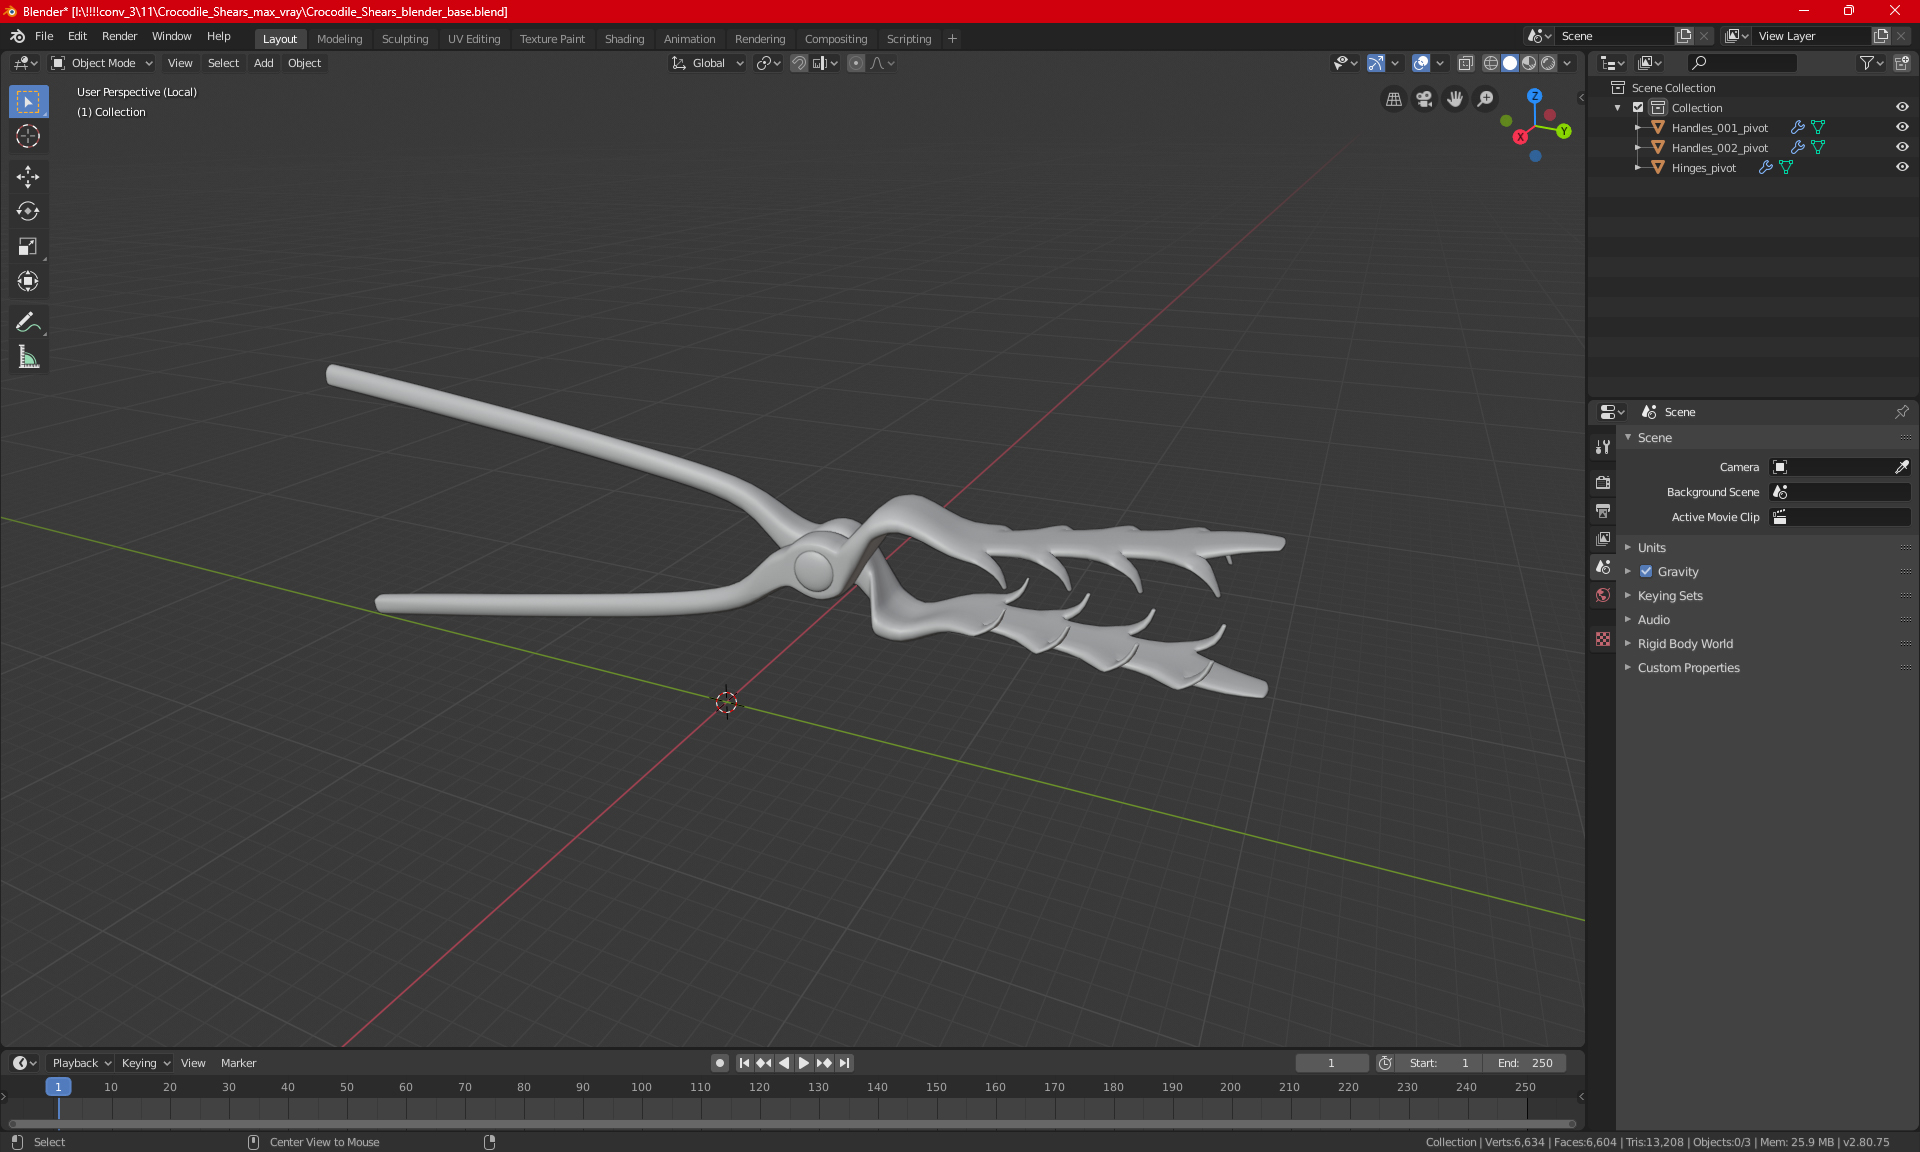Click the End frame 250 field
Image resolution: width=1920 pixels, height=1152 pixels.
pyautogui.click(x=1524, y=1063)
